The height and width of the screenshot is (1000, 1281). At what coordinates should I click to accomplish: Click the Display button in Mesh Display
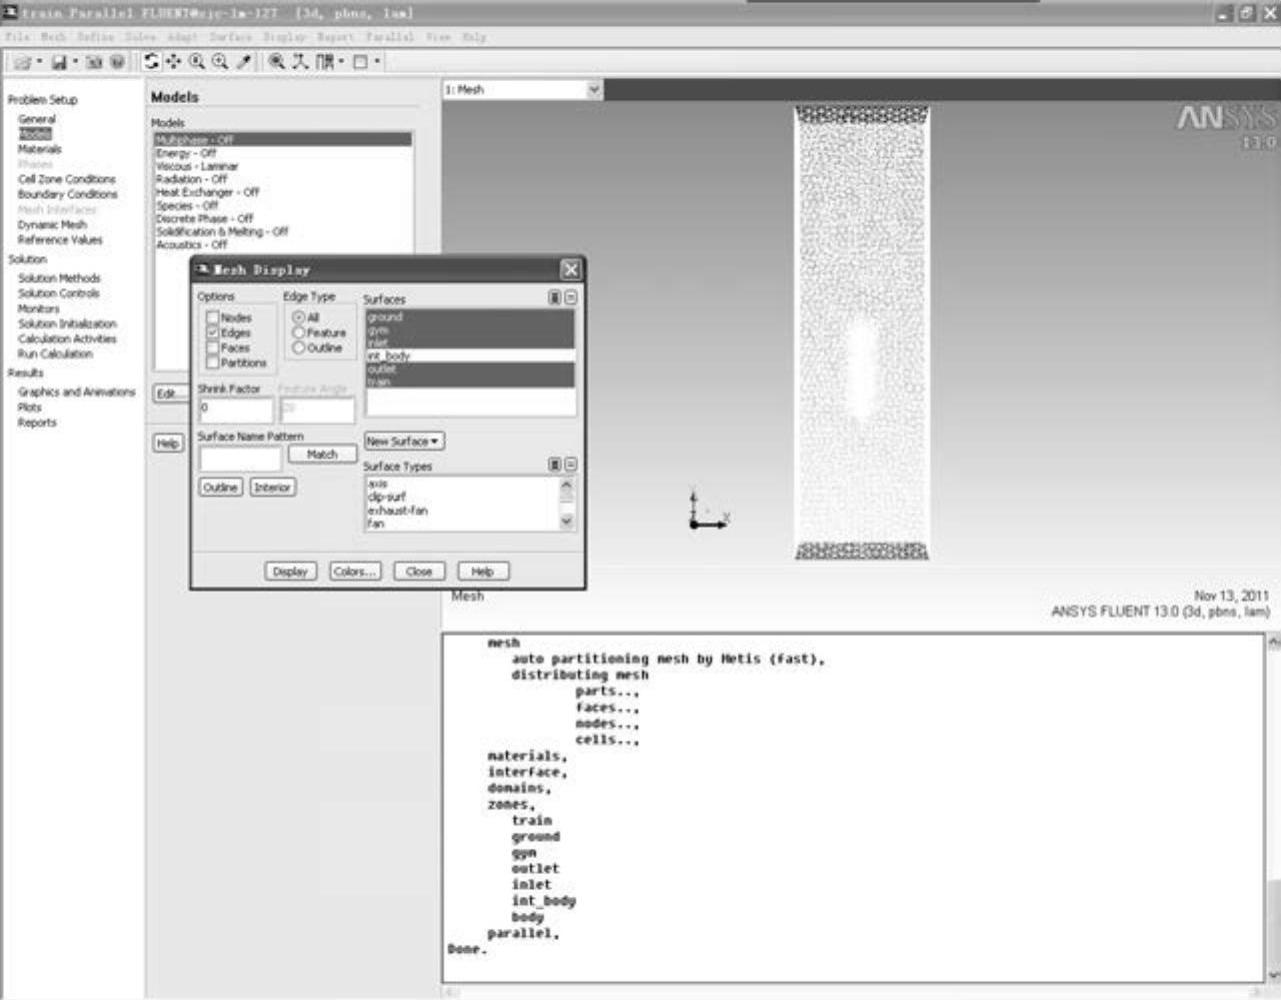tap(290, 571)
